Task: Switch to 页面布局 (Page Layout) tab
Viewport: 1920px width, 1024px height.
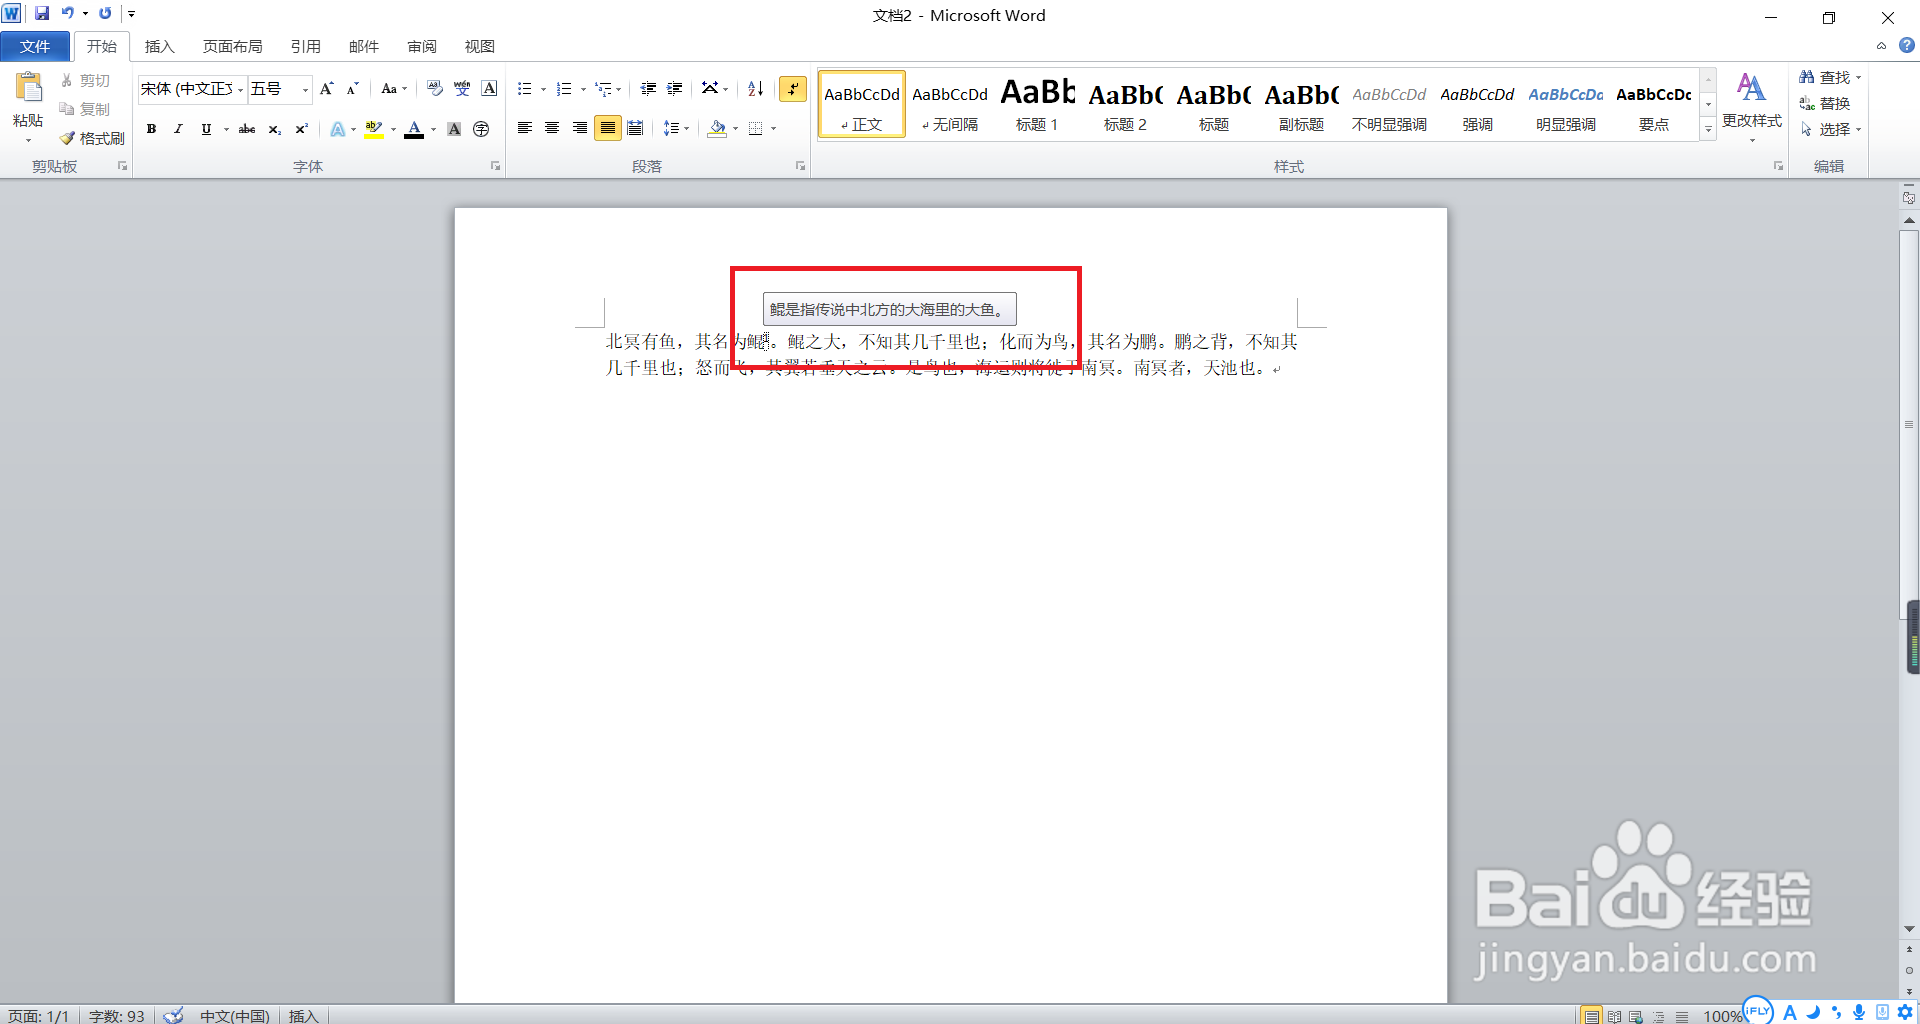Action: point(232,46)
